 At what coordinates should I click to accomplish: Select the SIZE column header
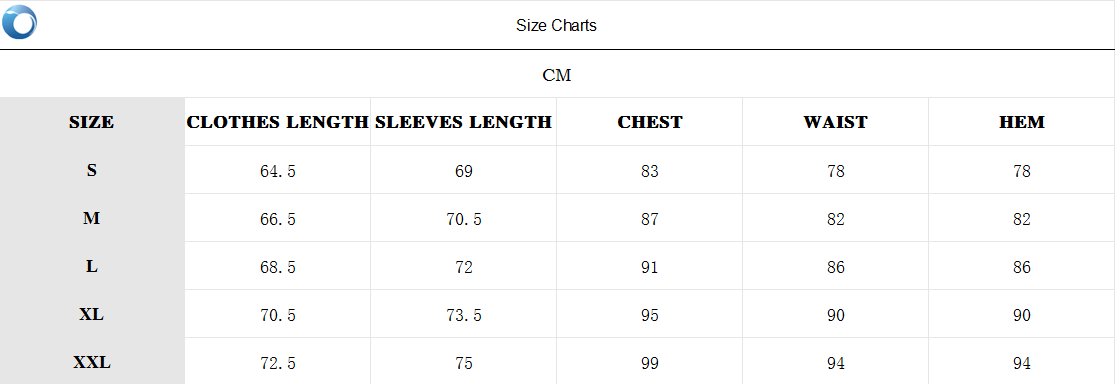[92, 122]
